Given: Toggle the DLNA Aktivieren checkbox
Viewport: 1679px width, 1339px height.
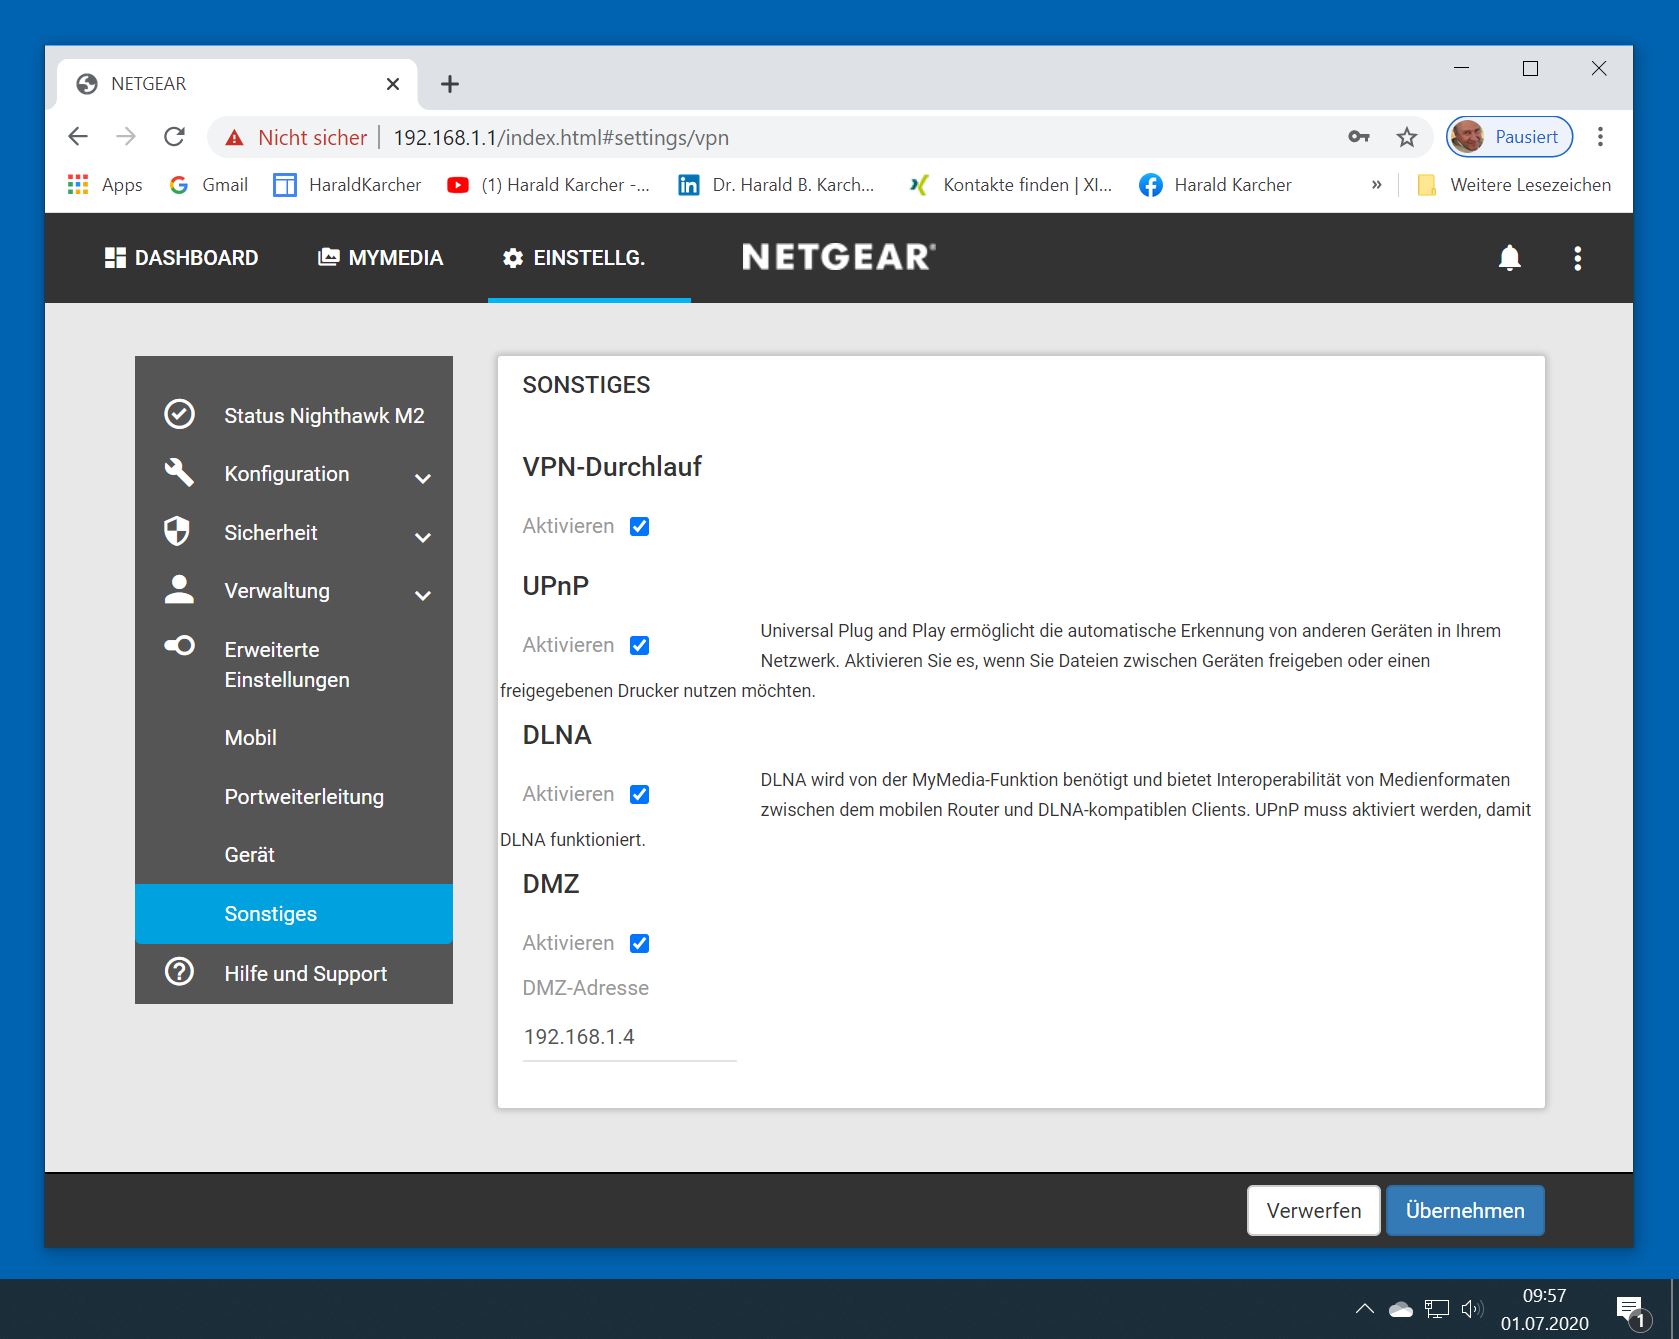Looking at the screenshot, I should click(639, 794).
